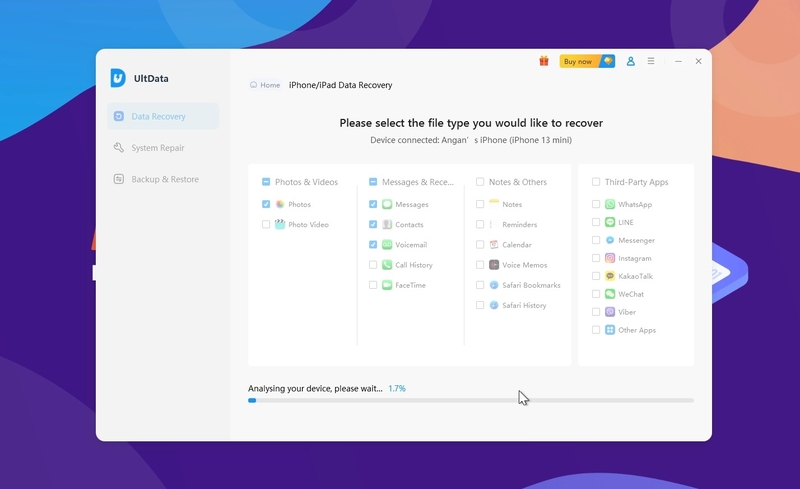Check the KakaoTalk checkbox

click(x=596, y=276)
